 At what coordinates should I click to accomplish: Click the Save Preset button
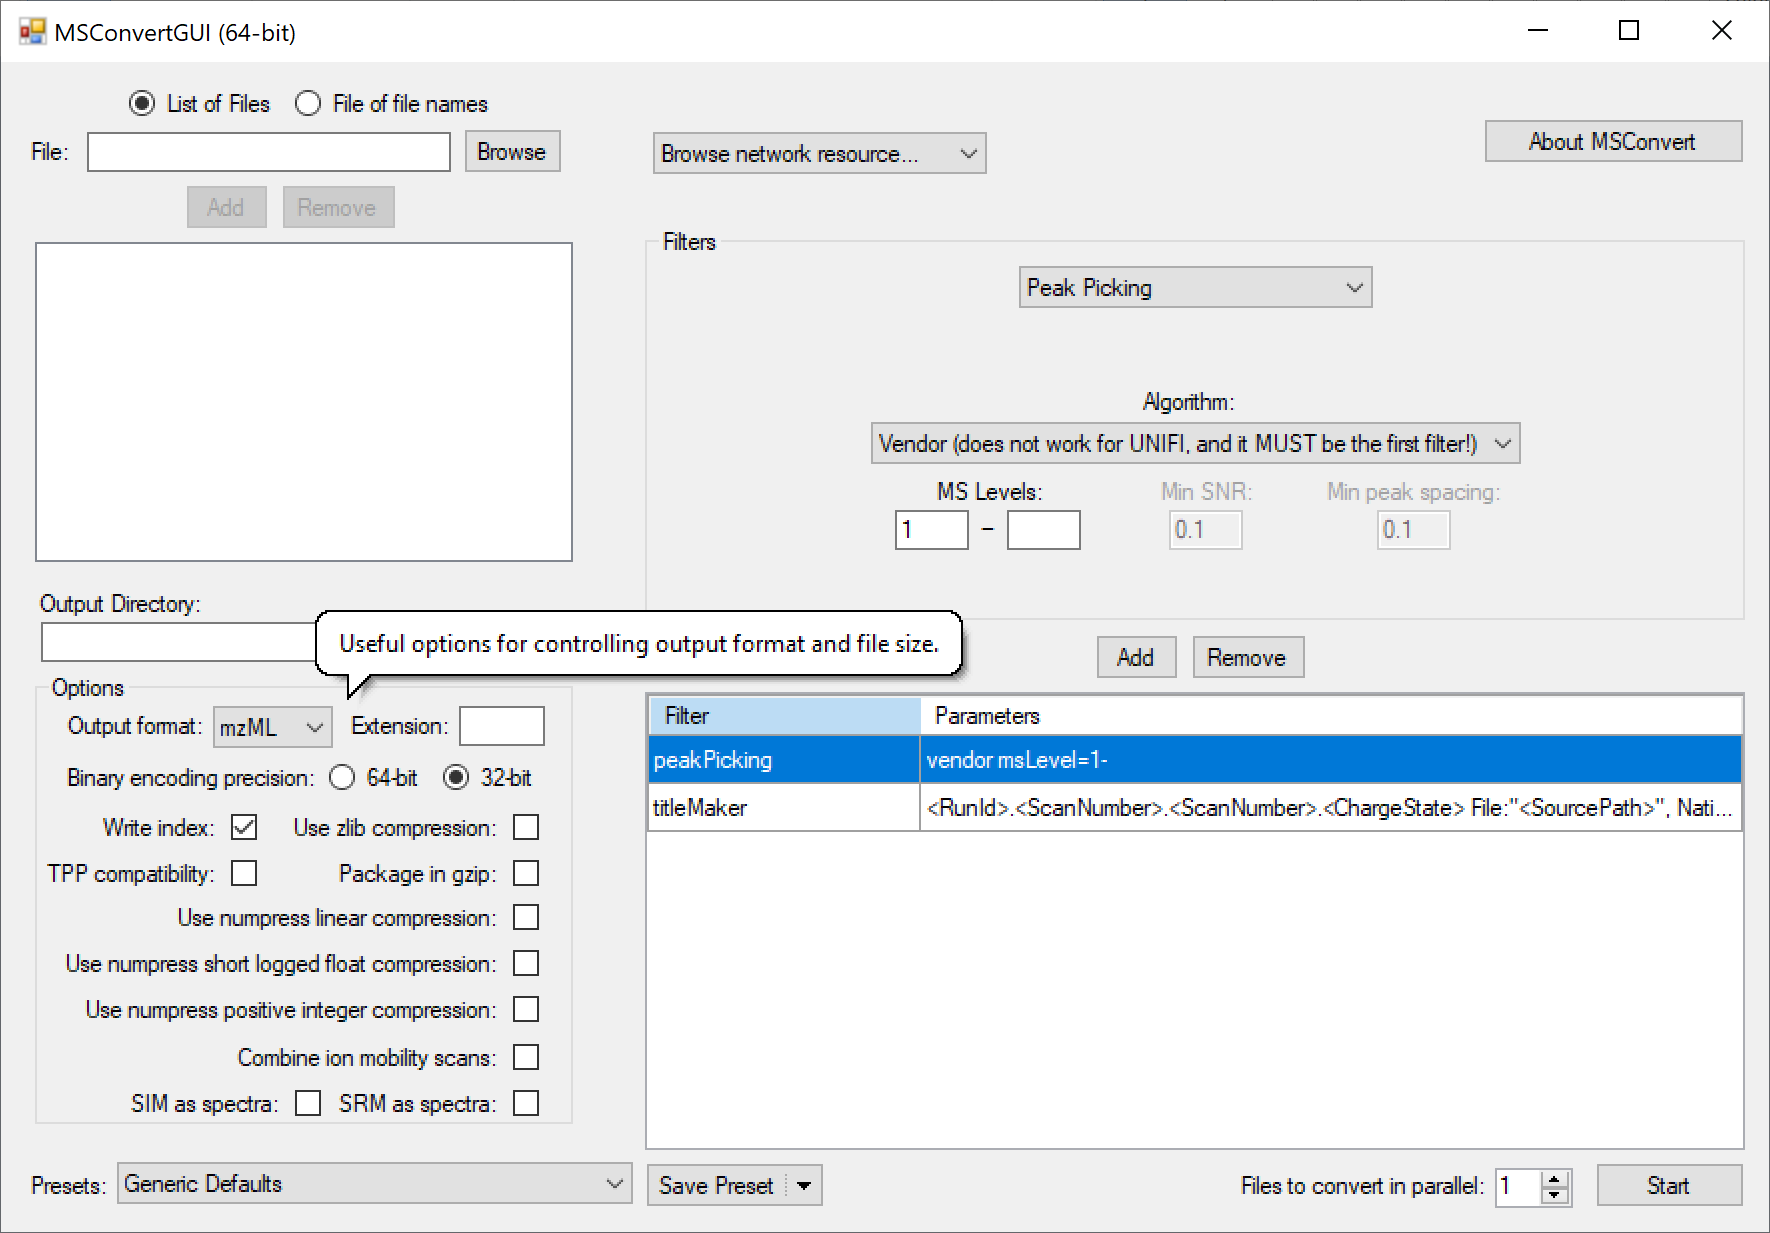717,1185
